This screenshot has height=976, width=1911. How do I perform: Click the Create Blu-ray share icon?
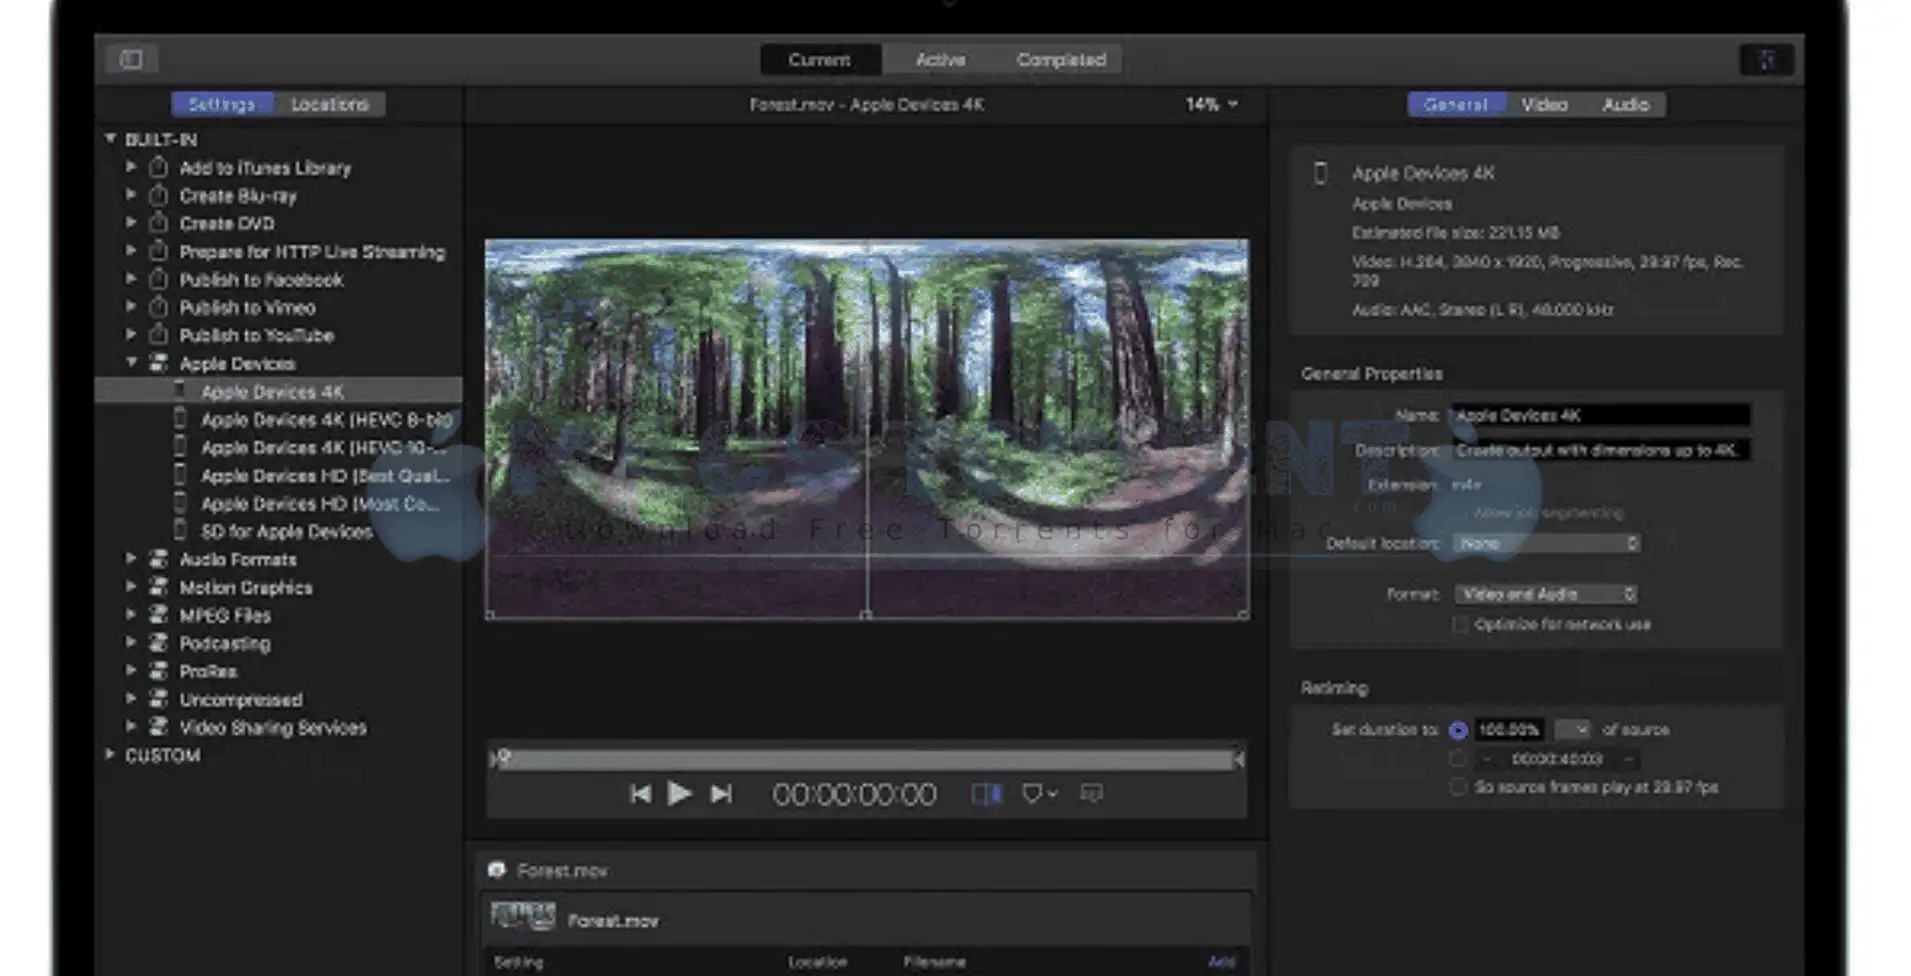tap(158, 195)
